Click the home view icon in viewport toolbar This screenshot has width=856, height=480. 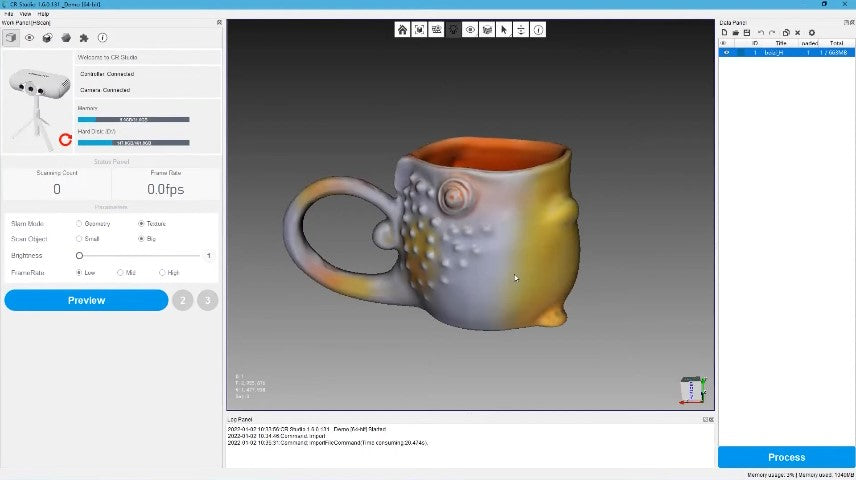402,30
